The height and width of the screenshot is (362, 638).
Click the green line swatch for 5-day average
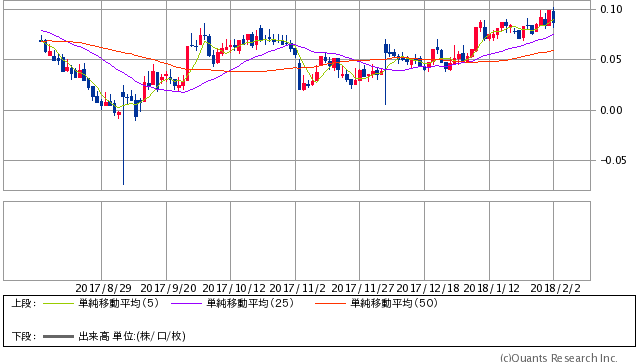[x=58, y=303]
